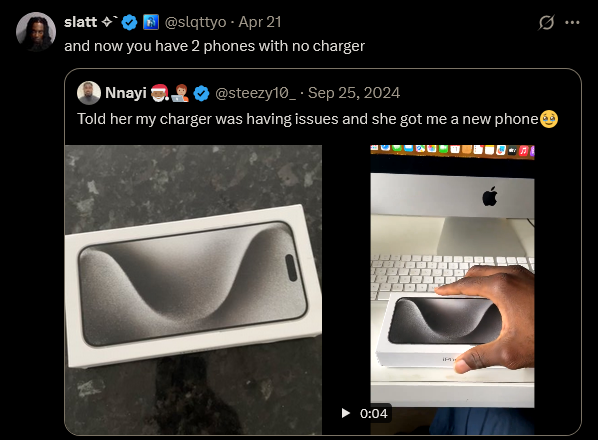The width and height of the screenshot is (598, 440).
Task: Visit the @steezy10_ handle
Action: [x=256, y=93]
